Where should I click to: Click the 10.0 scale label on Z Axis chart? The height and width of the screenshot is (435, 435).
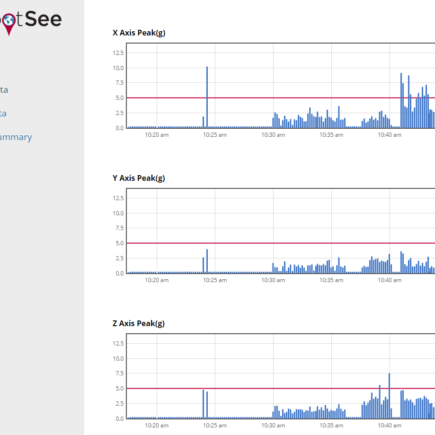(118, 359)
